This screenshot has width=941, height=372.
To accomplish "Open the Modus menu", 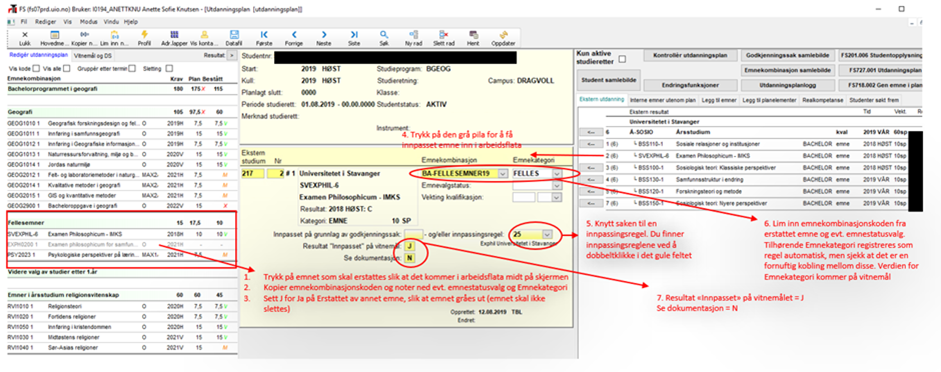I will [x=89, y=21].
